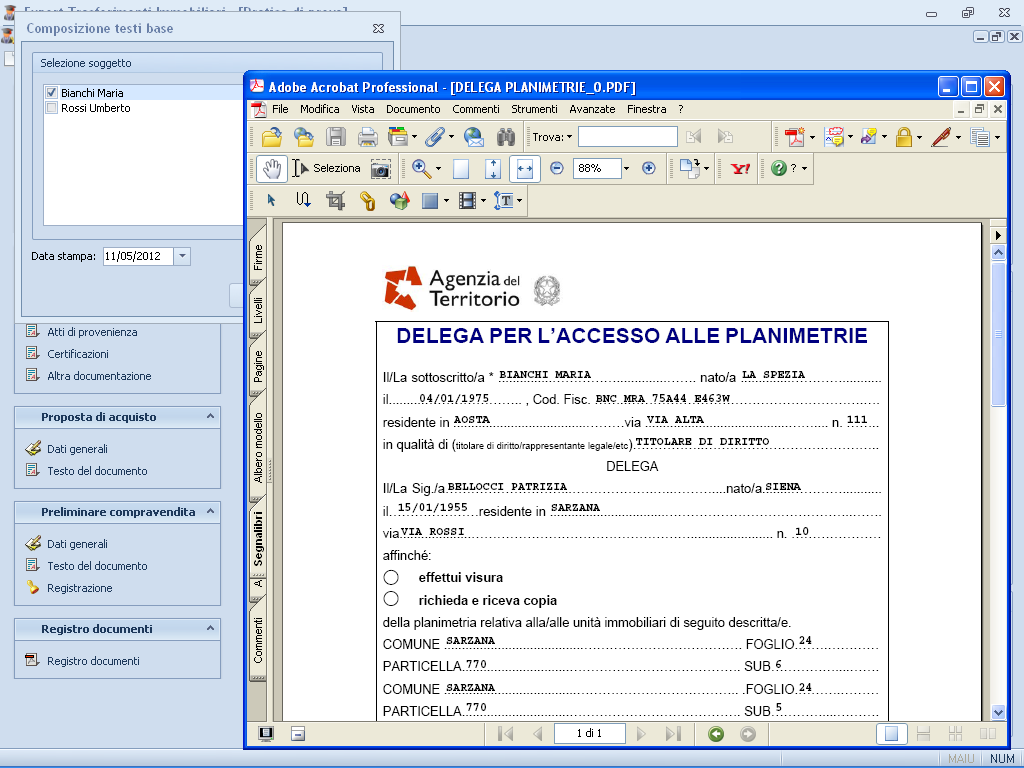Click the Seleziona text tool button
1024x768 pixels.
(327, 169)
